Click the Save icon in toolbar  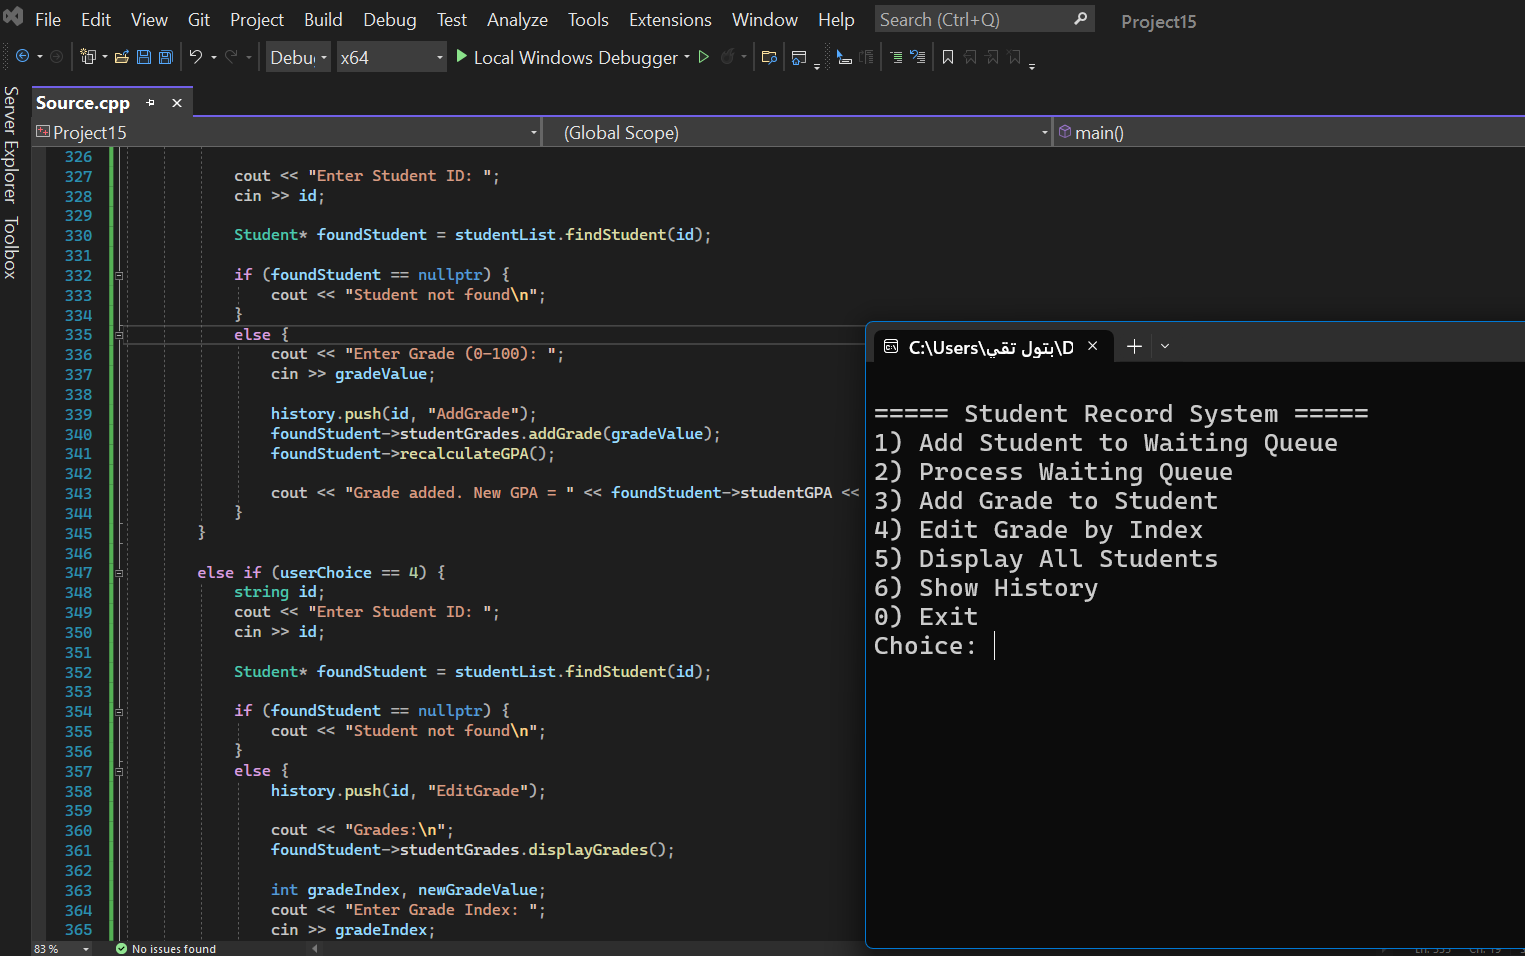[144, 57]
